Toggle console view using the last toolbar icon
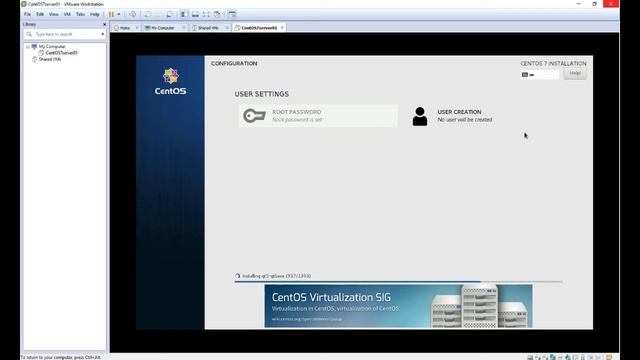 tap(232, 14)
